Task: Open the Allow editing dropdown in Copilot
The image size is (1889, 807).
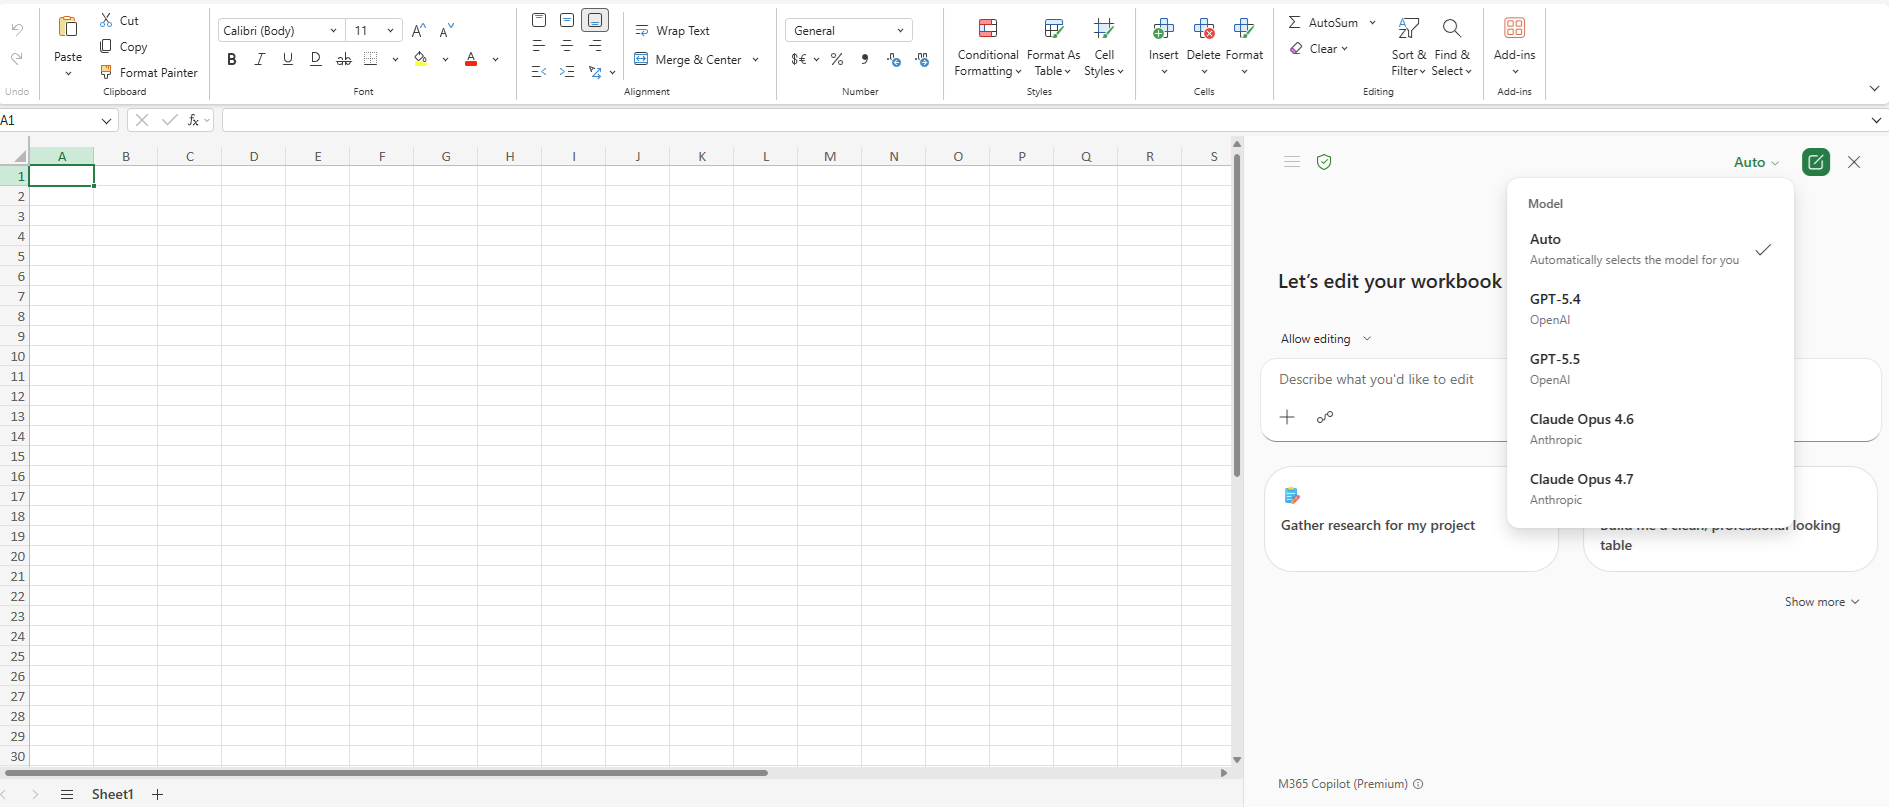Action: pos(1326,339)
